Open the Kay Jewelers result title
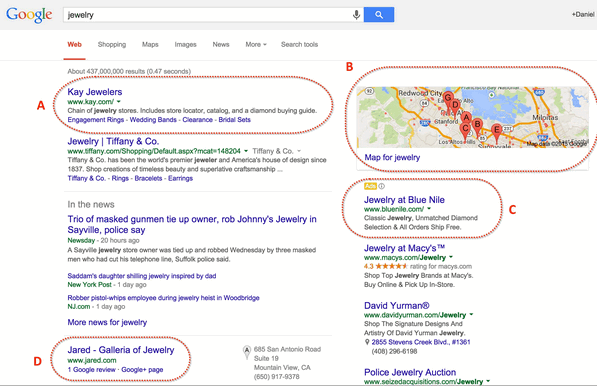The height and width of the screenshot is (386, 597). point(95,92)
